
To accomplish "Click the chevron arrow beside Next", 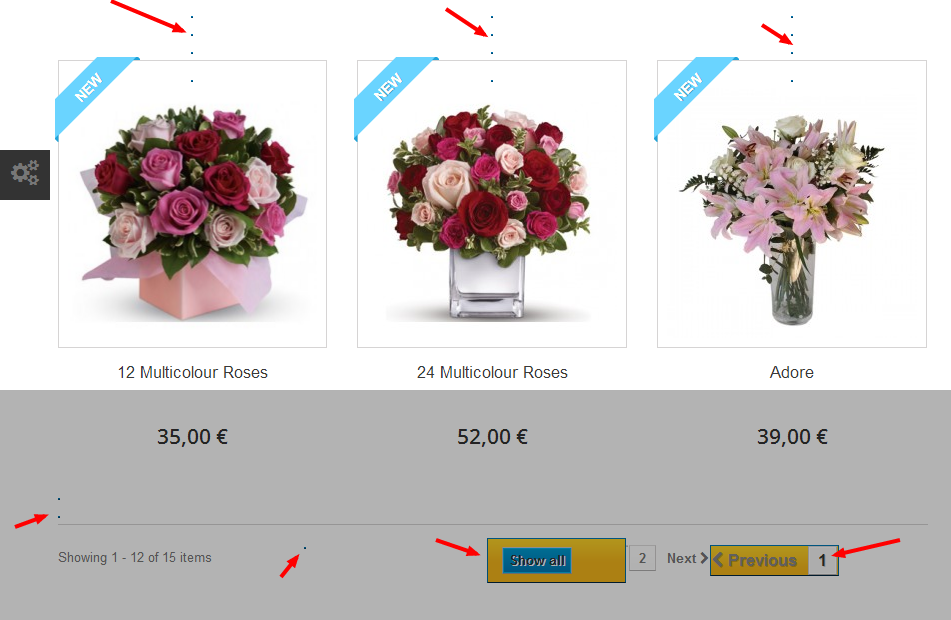I will tap(704, 558).
